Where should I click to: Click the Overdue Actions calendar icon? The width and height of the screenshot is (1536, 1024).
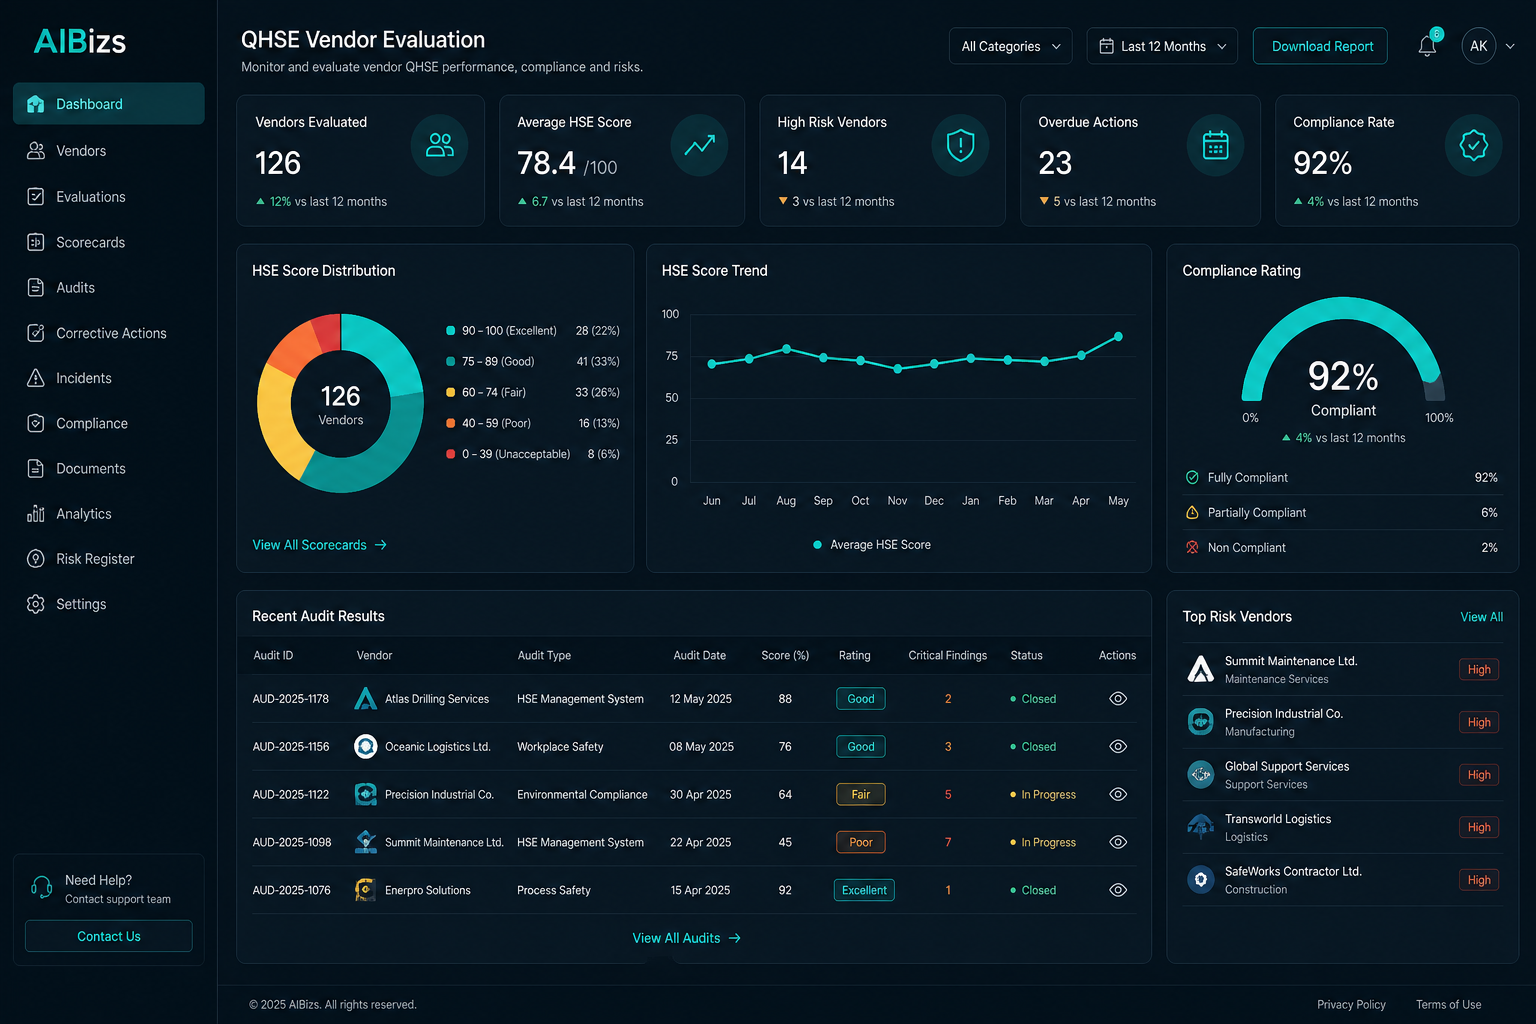click(1215, 146)
